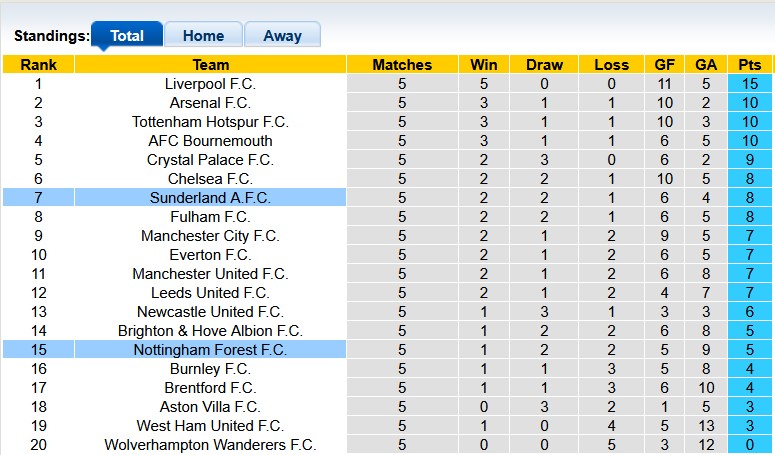Open Wolverhampton Wanderers F.C. entry
Image resolution: width=775 pixels, height=455 pixels.
210,445
